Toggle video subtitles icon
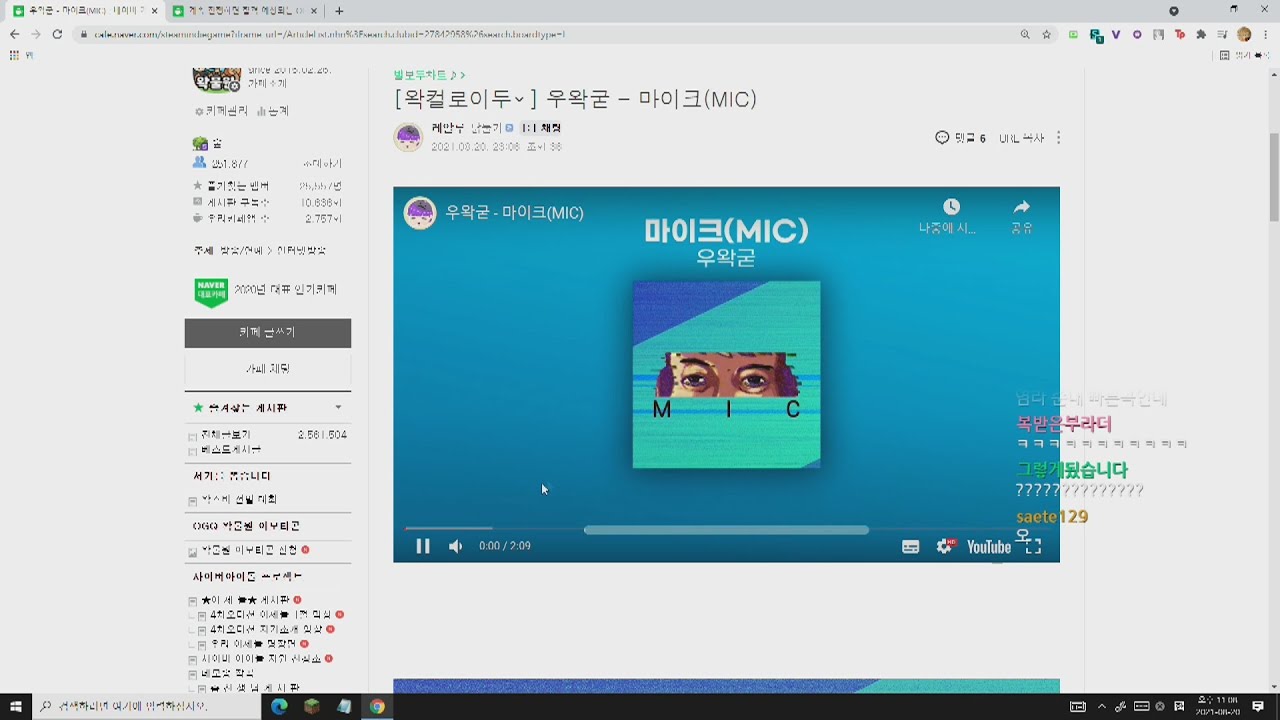The image size is (1280, 720). point(910,547)
